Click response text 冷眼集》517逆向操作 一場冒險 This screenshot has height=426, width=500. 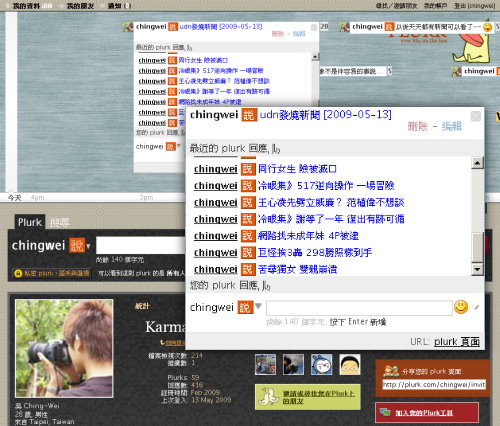pos(326,186)
